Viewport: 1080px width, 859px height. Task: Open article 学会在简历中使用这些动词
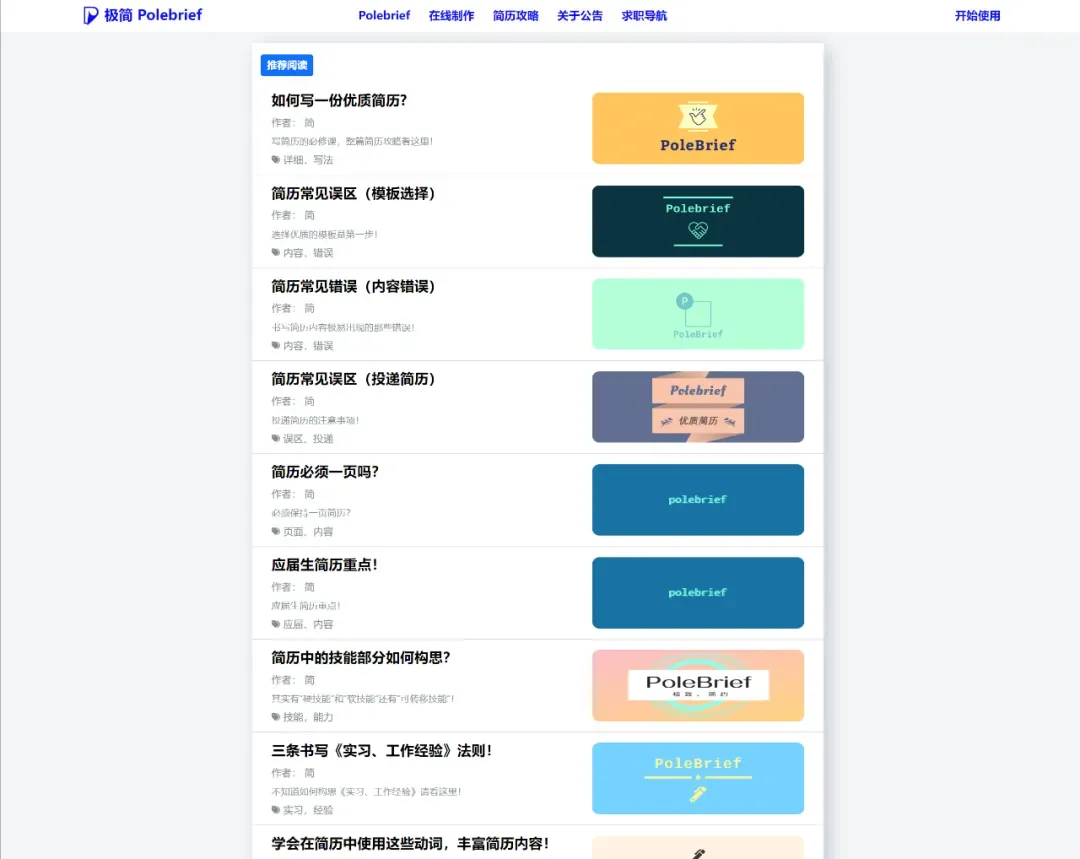coord(410,844)
